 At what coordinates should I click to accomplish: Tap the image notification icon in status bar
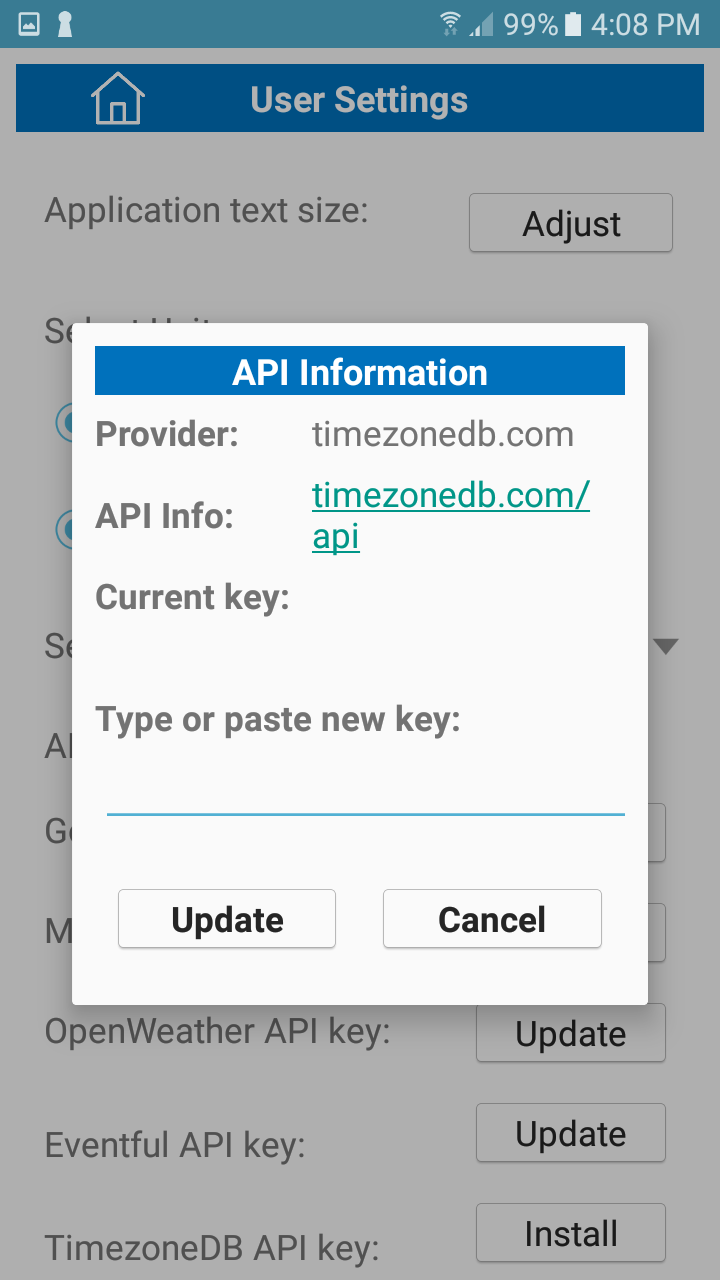point(29,24)
